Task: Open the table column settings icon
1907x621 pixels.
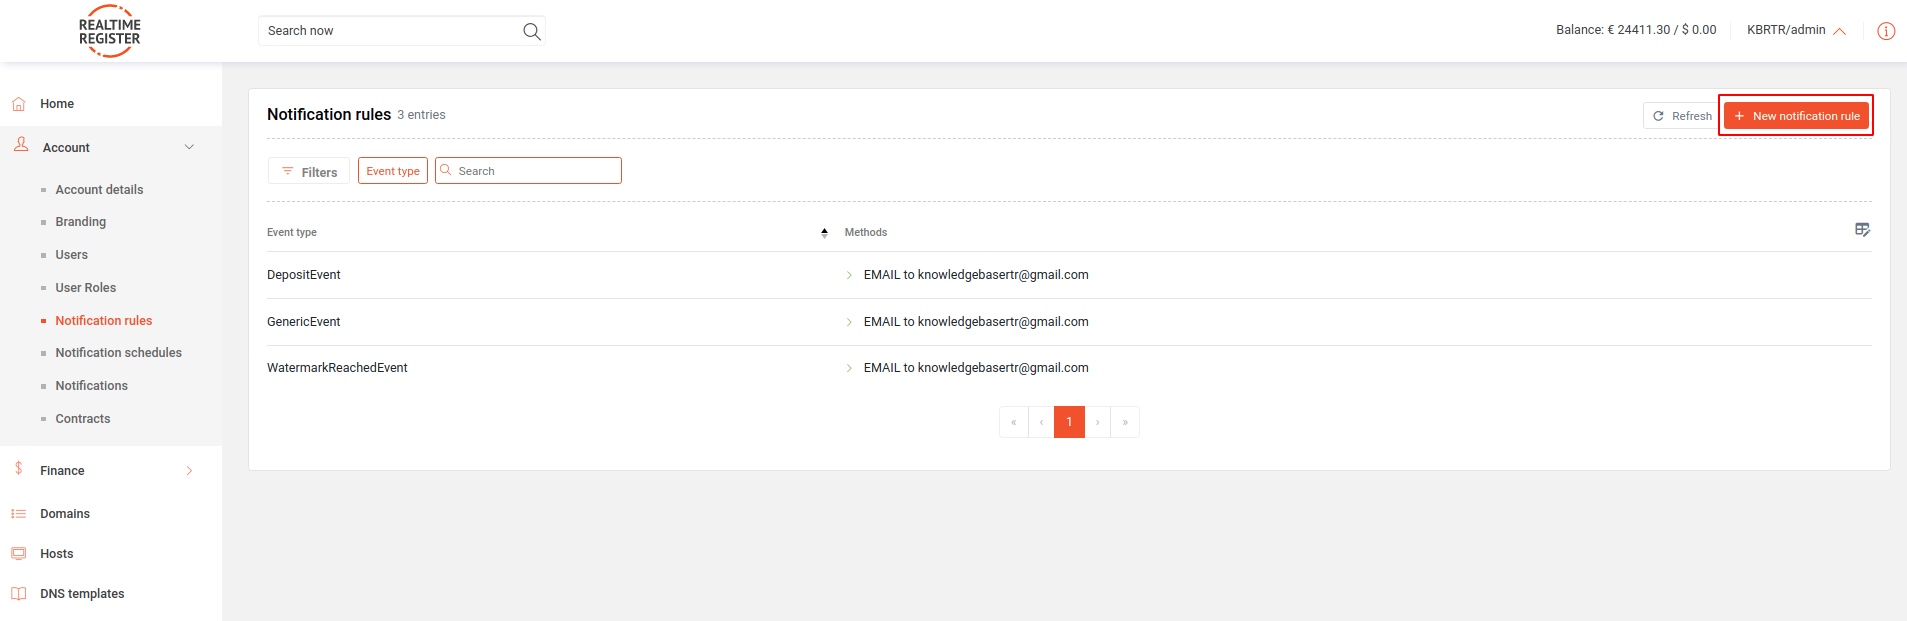Action: (x=1862, y=230)
